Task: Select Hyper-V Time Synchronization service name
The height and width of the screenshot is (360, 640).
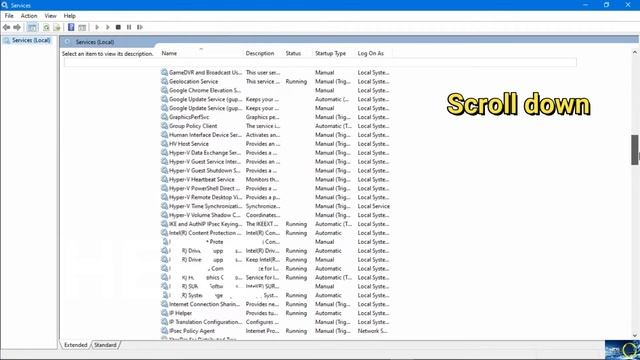Action: click(x=205, y=207)
